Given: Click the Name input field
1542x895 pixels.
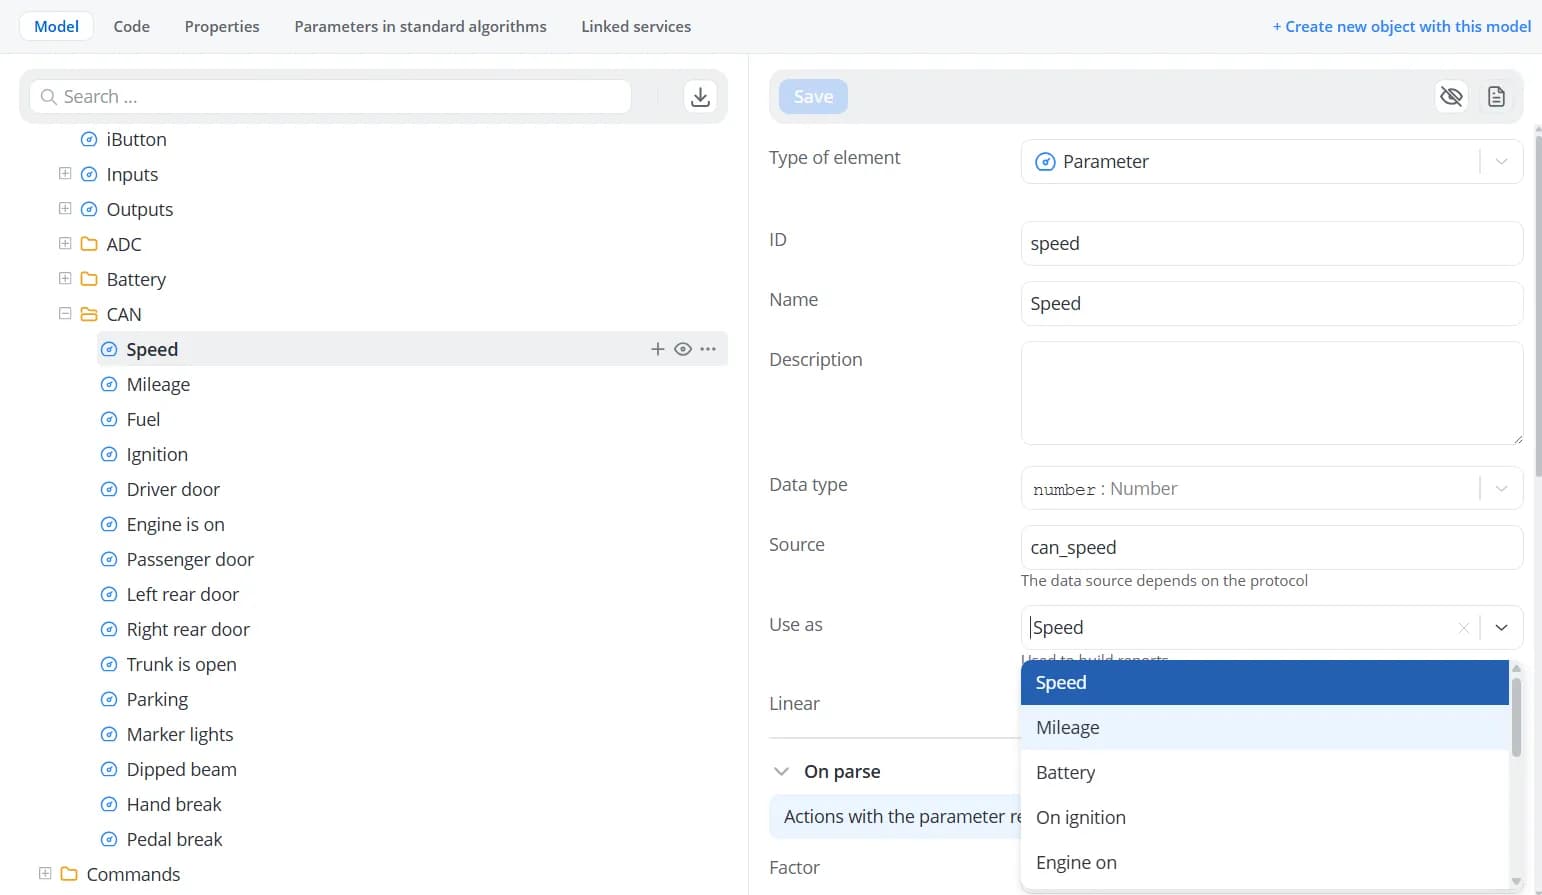Looking at the screenshot, I should click(x=1271, y=304).
